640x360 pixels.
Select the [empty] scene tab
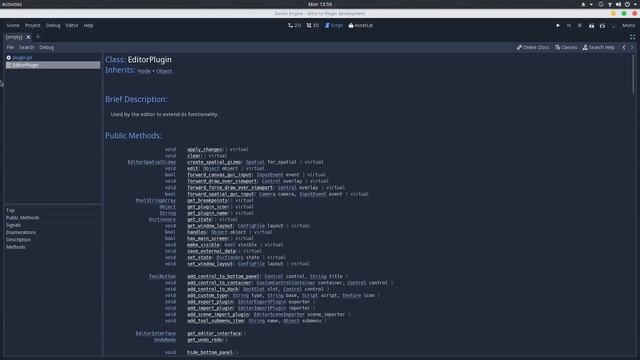tap(14, 37)
